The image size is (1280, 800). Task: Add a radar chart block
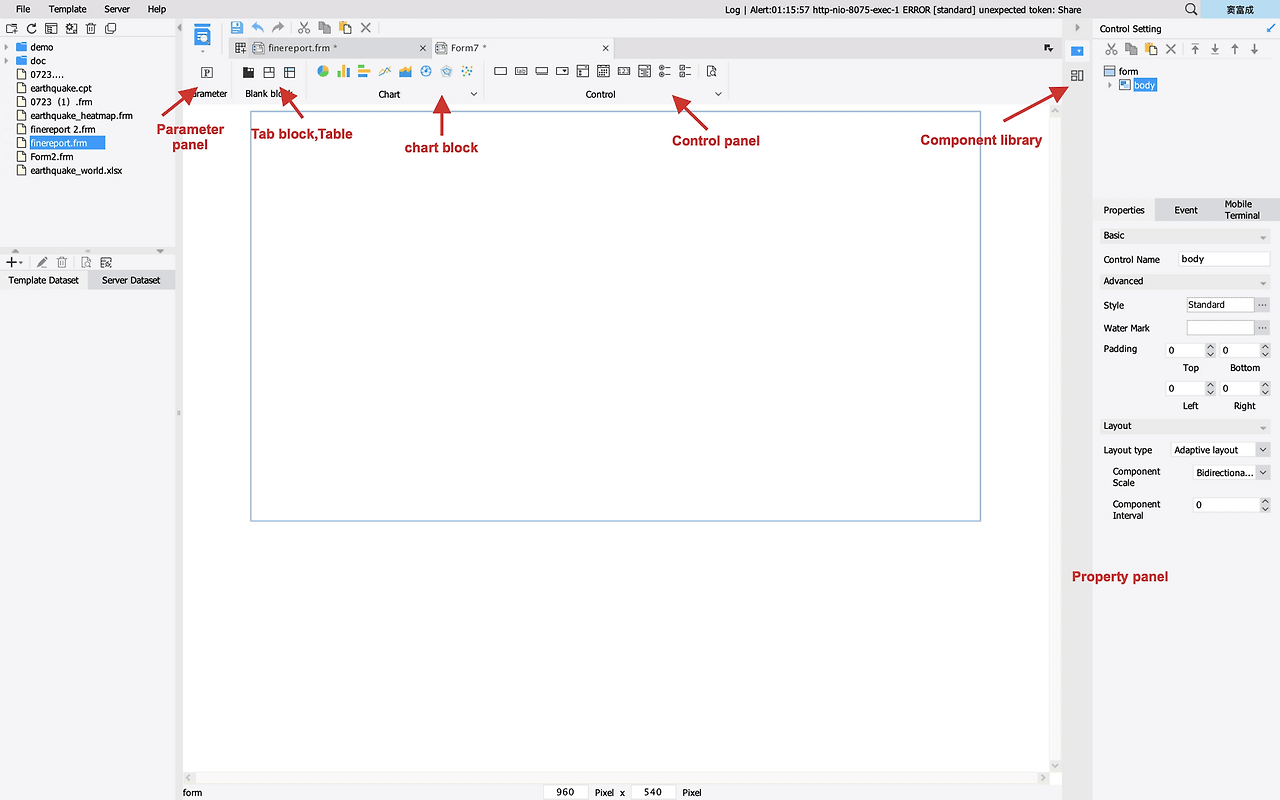click(x=447, y=71)
